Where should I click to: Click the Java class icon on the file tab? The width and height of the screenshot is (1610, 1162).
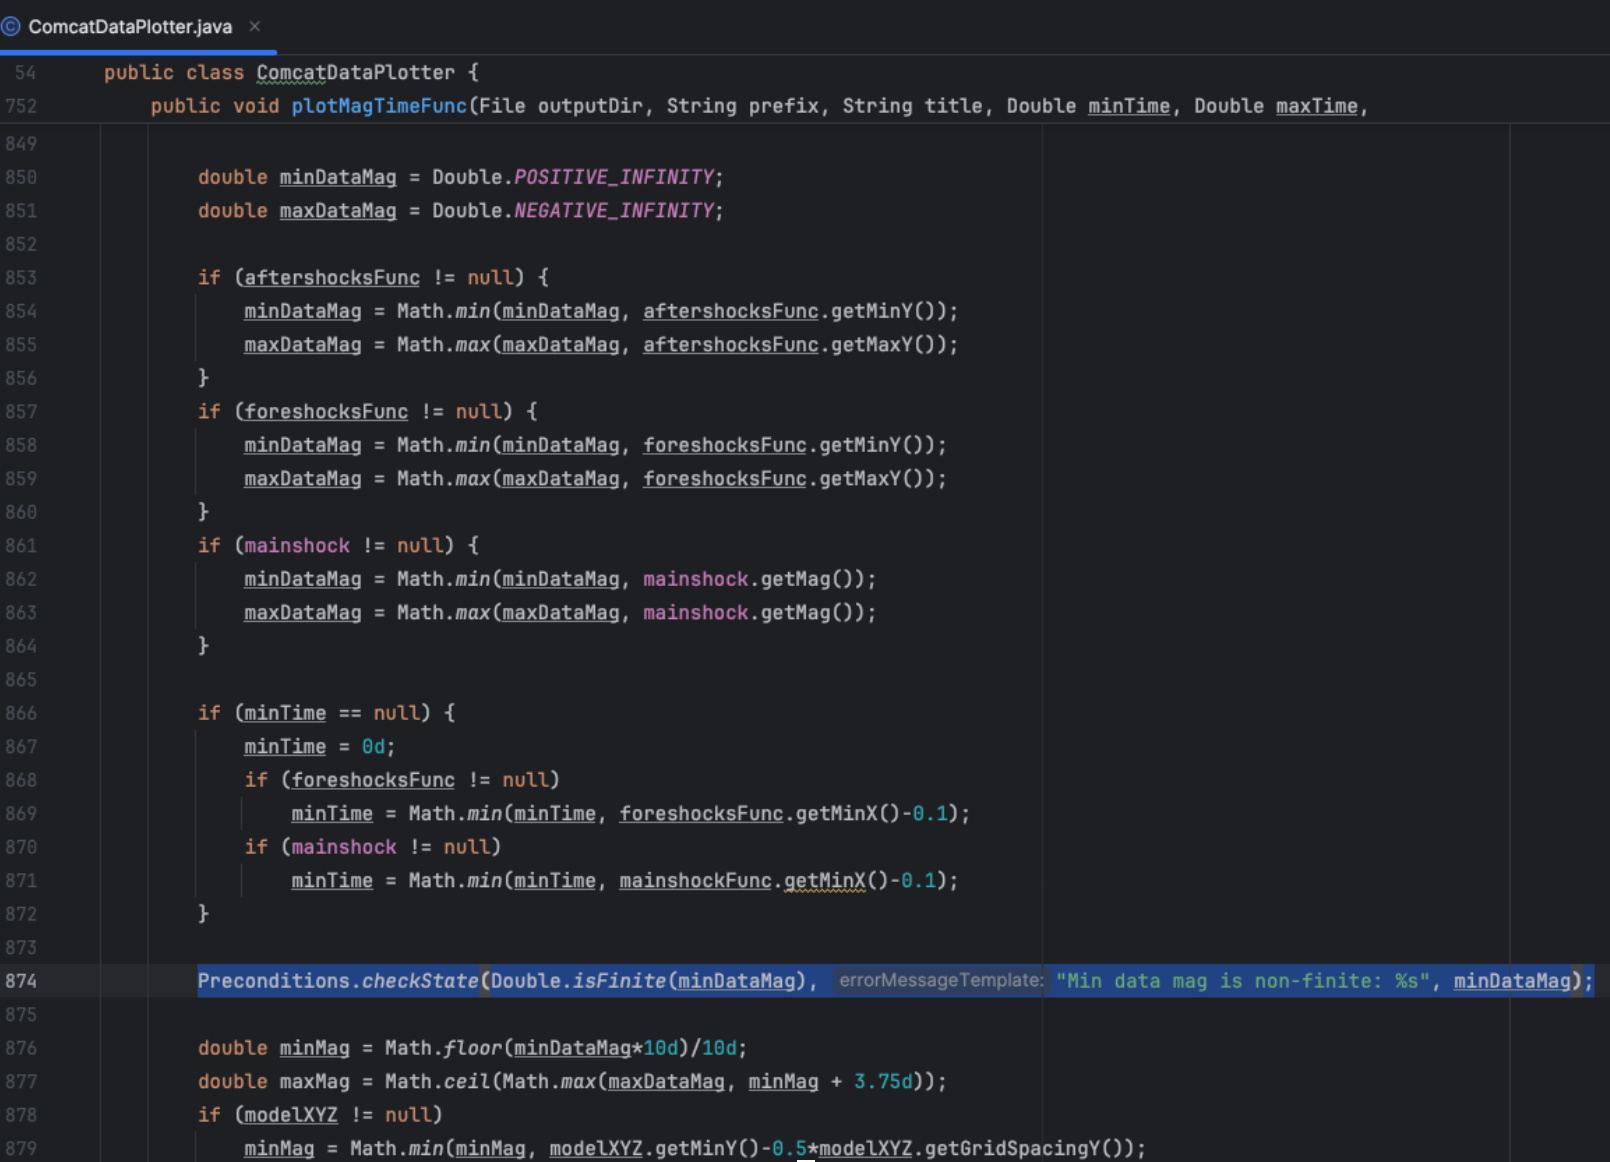[11, 27]
